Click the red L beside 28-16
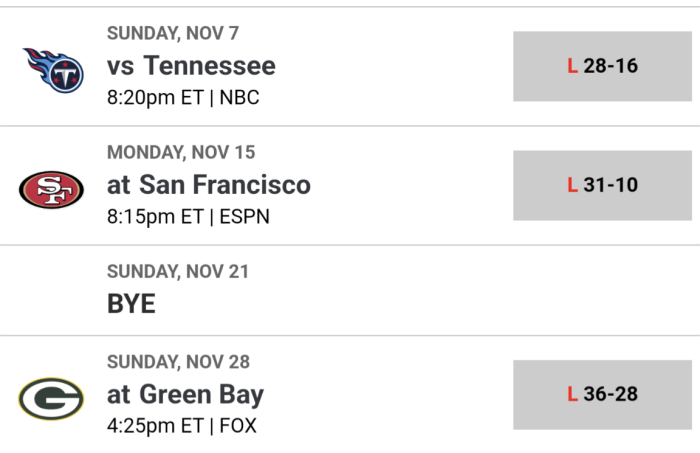Screen dimensions: 700x453 click(573, 66)
